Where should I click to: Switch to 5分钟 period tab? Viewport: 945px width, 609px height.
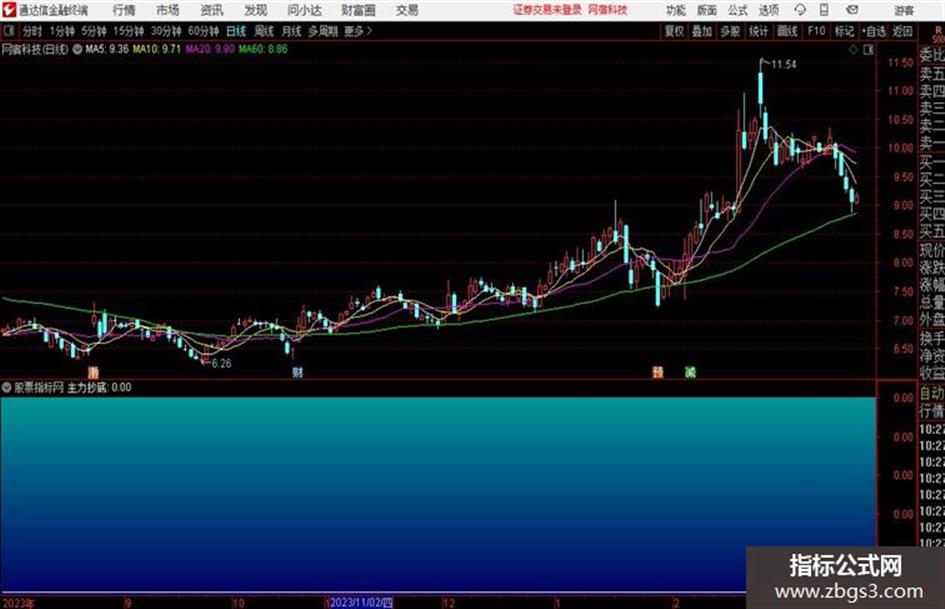pyautogui.click(x=94, y=31)
